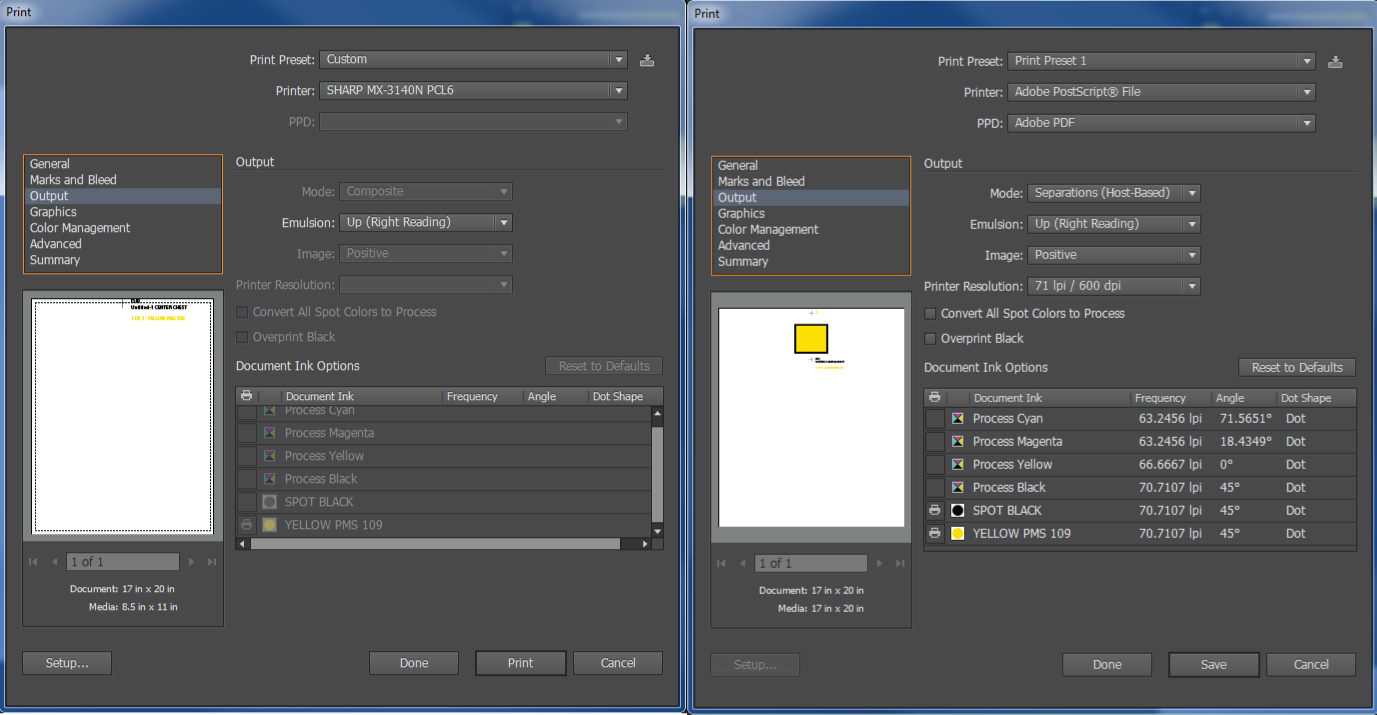Toggle print icon for YELLOW PMS 109, right dialog

pyautogui.click(x=935, y=533)
